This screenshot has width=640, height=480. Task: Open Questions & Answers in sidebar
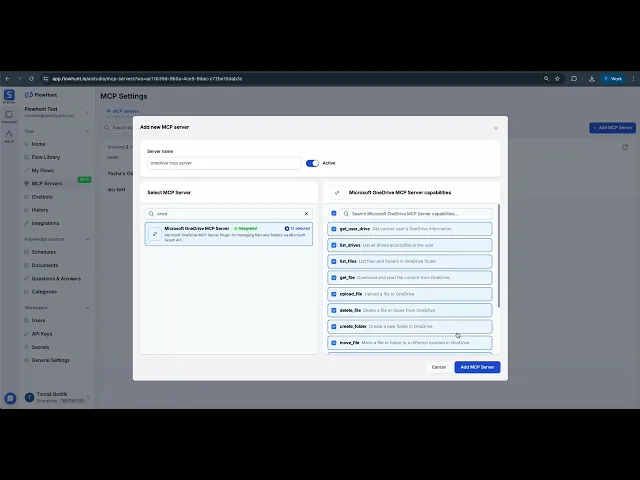pos(56,279)
